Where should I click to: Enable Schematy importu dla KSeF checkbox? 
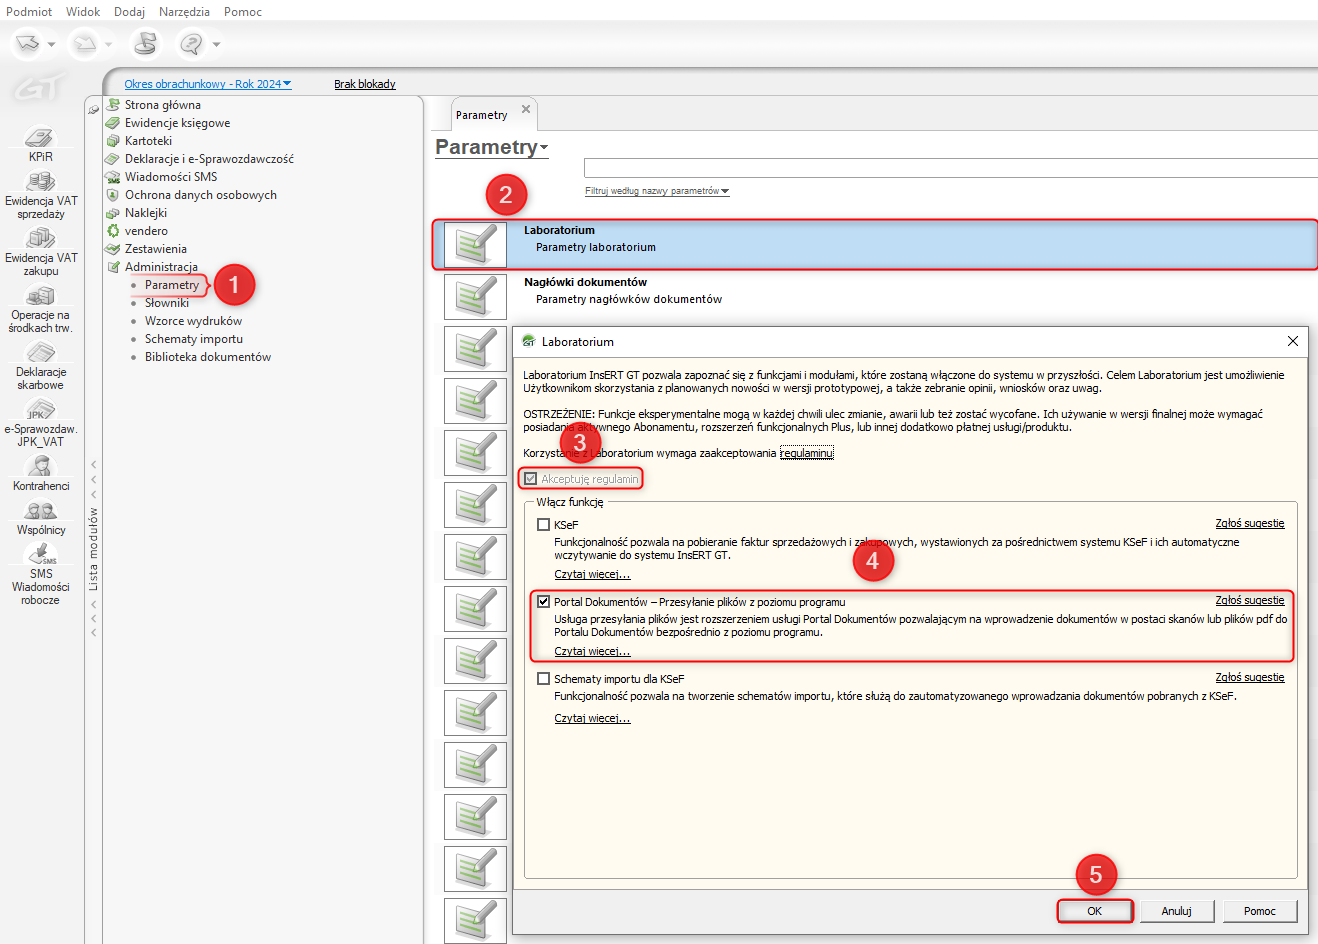pos(544,679)
